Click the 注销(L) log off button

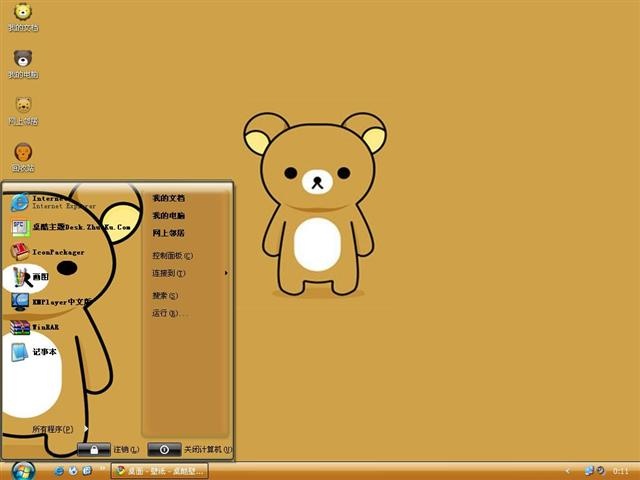click(x=109, y=450)
